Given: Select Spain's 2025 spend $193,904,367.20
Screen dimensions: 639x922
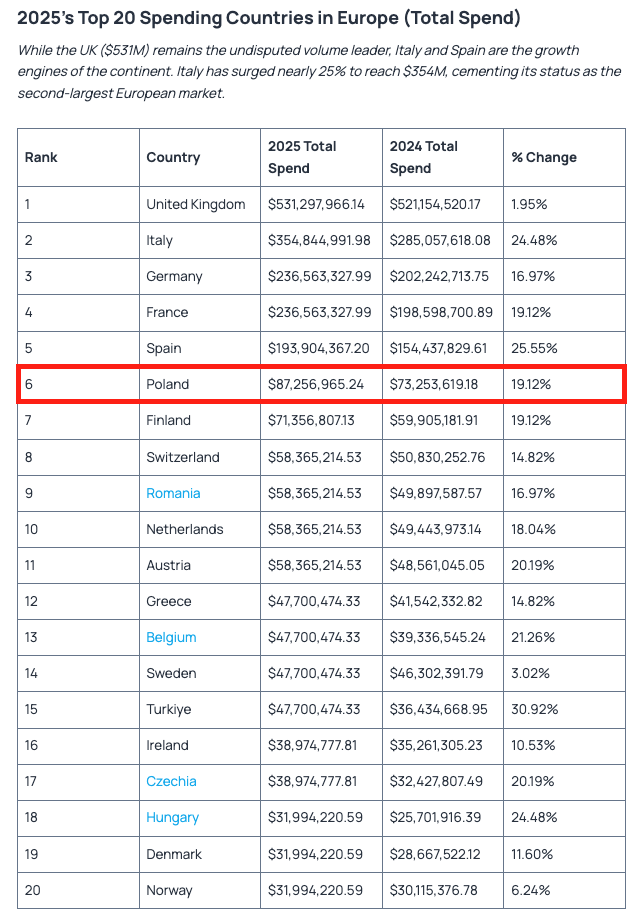Looking at the screenshot, I should point(319,348).
